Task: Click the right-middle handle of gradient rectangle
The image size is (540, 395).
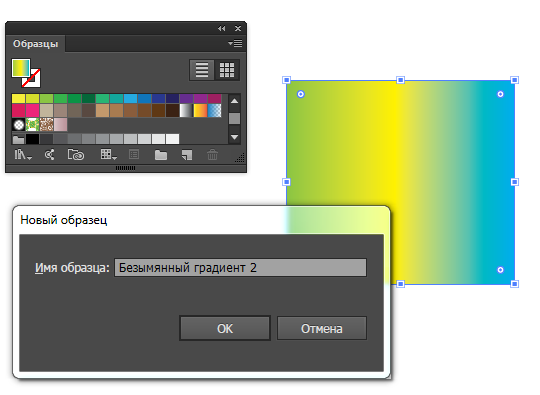Action: [x=515, y=182]
